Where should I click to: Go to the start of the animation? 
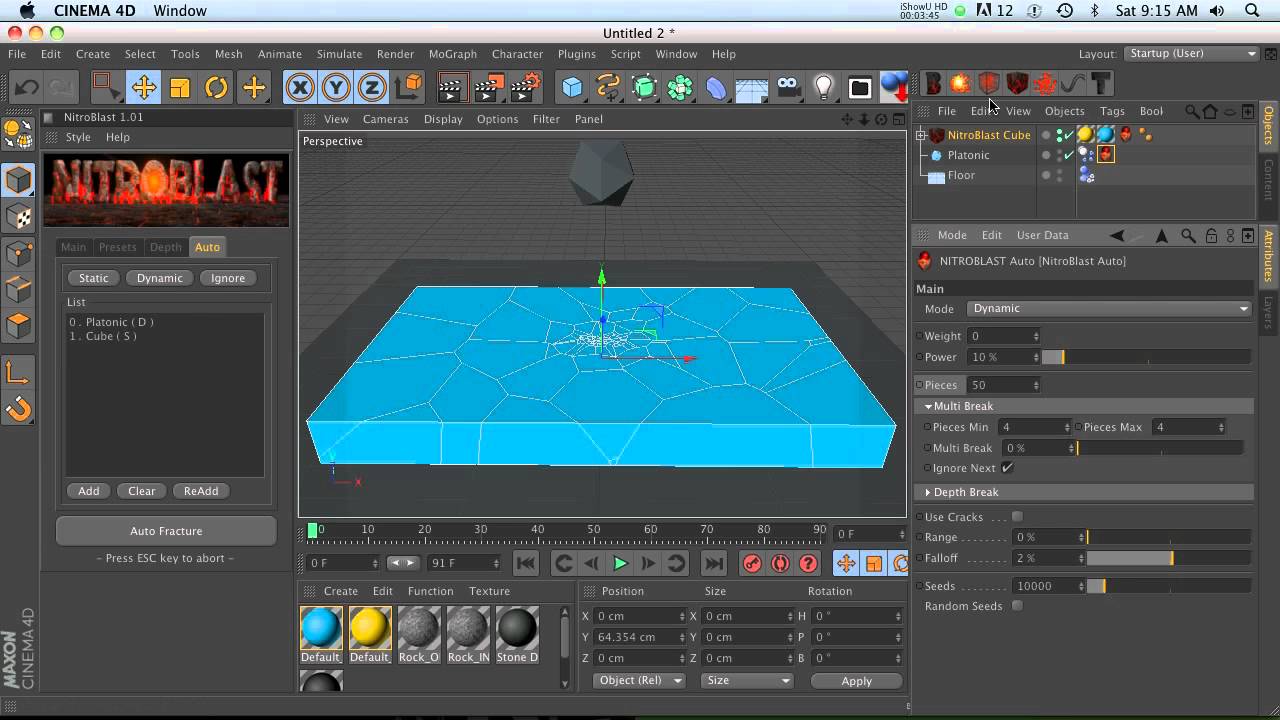click(526, 564)
